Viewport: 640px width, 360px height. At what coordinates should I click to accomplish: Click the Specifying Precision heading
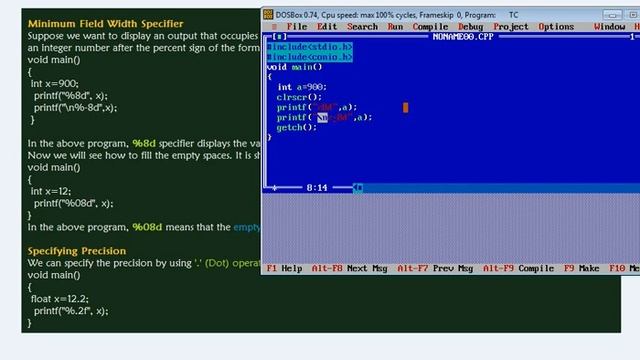pyautogui.click(x=77, y=251)
